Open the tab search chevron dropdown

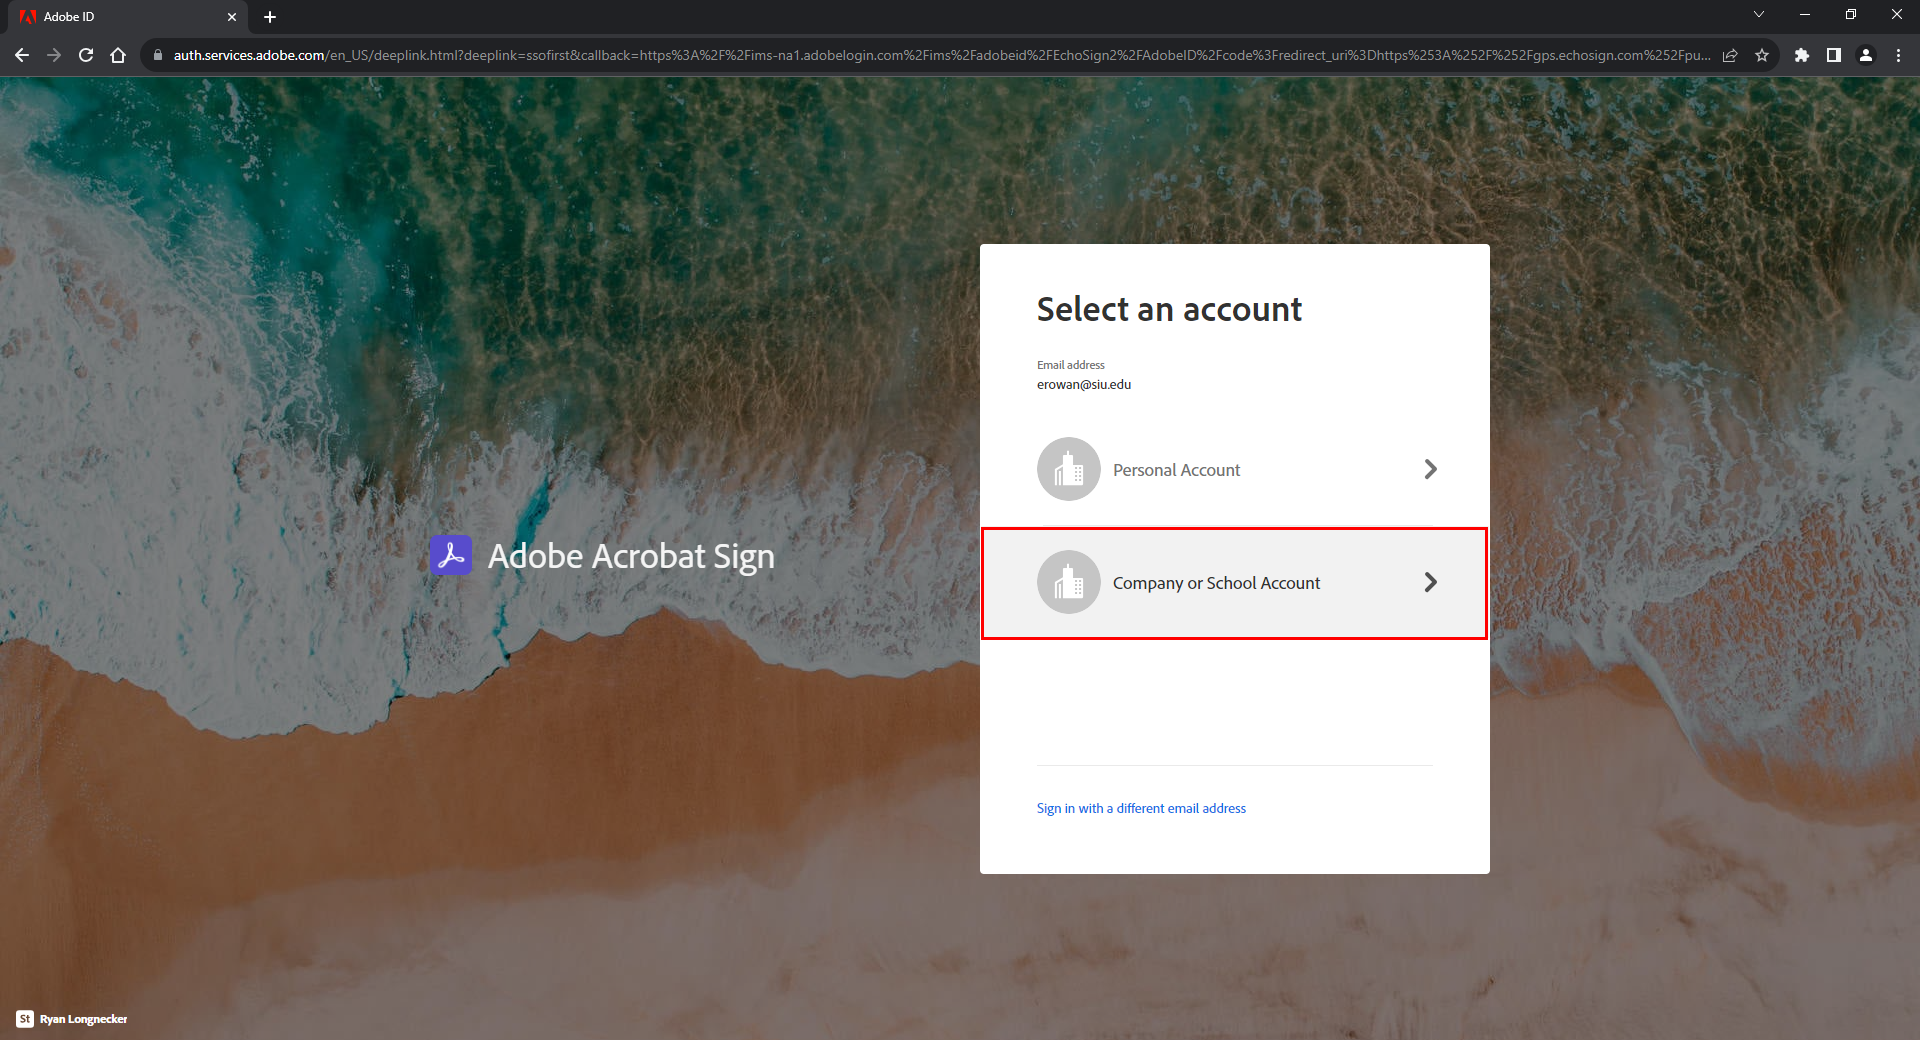(x=1758, y=14)
